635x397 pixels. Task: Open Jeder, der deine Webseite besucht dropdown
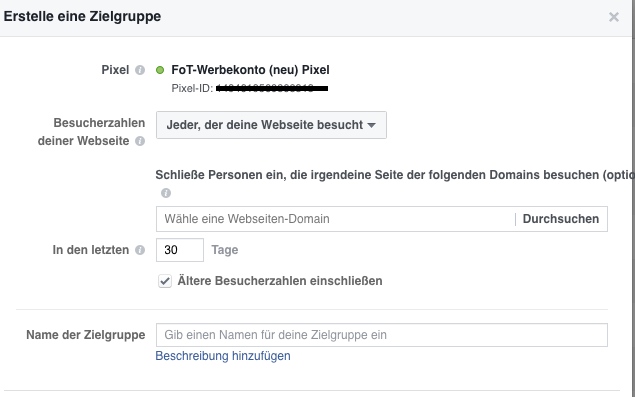[271, 125]
